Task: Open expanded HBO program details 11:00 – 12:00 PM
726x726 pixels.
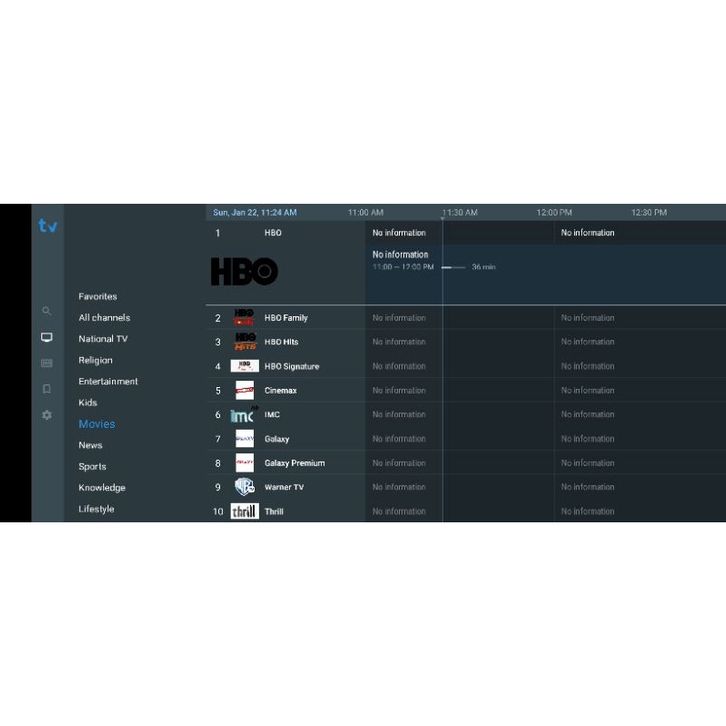Action: click(545, 275)
